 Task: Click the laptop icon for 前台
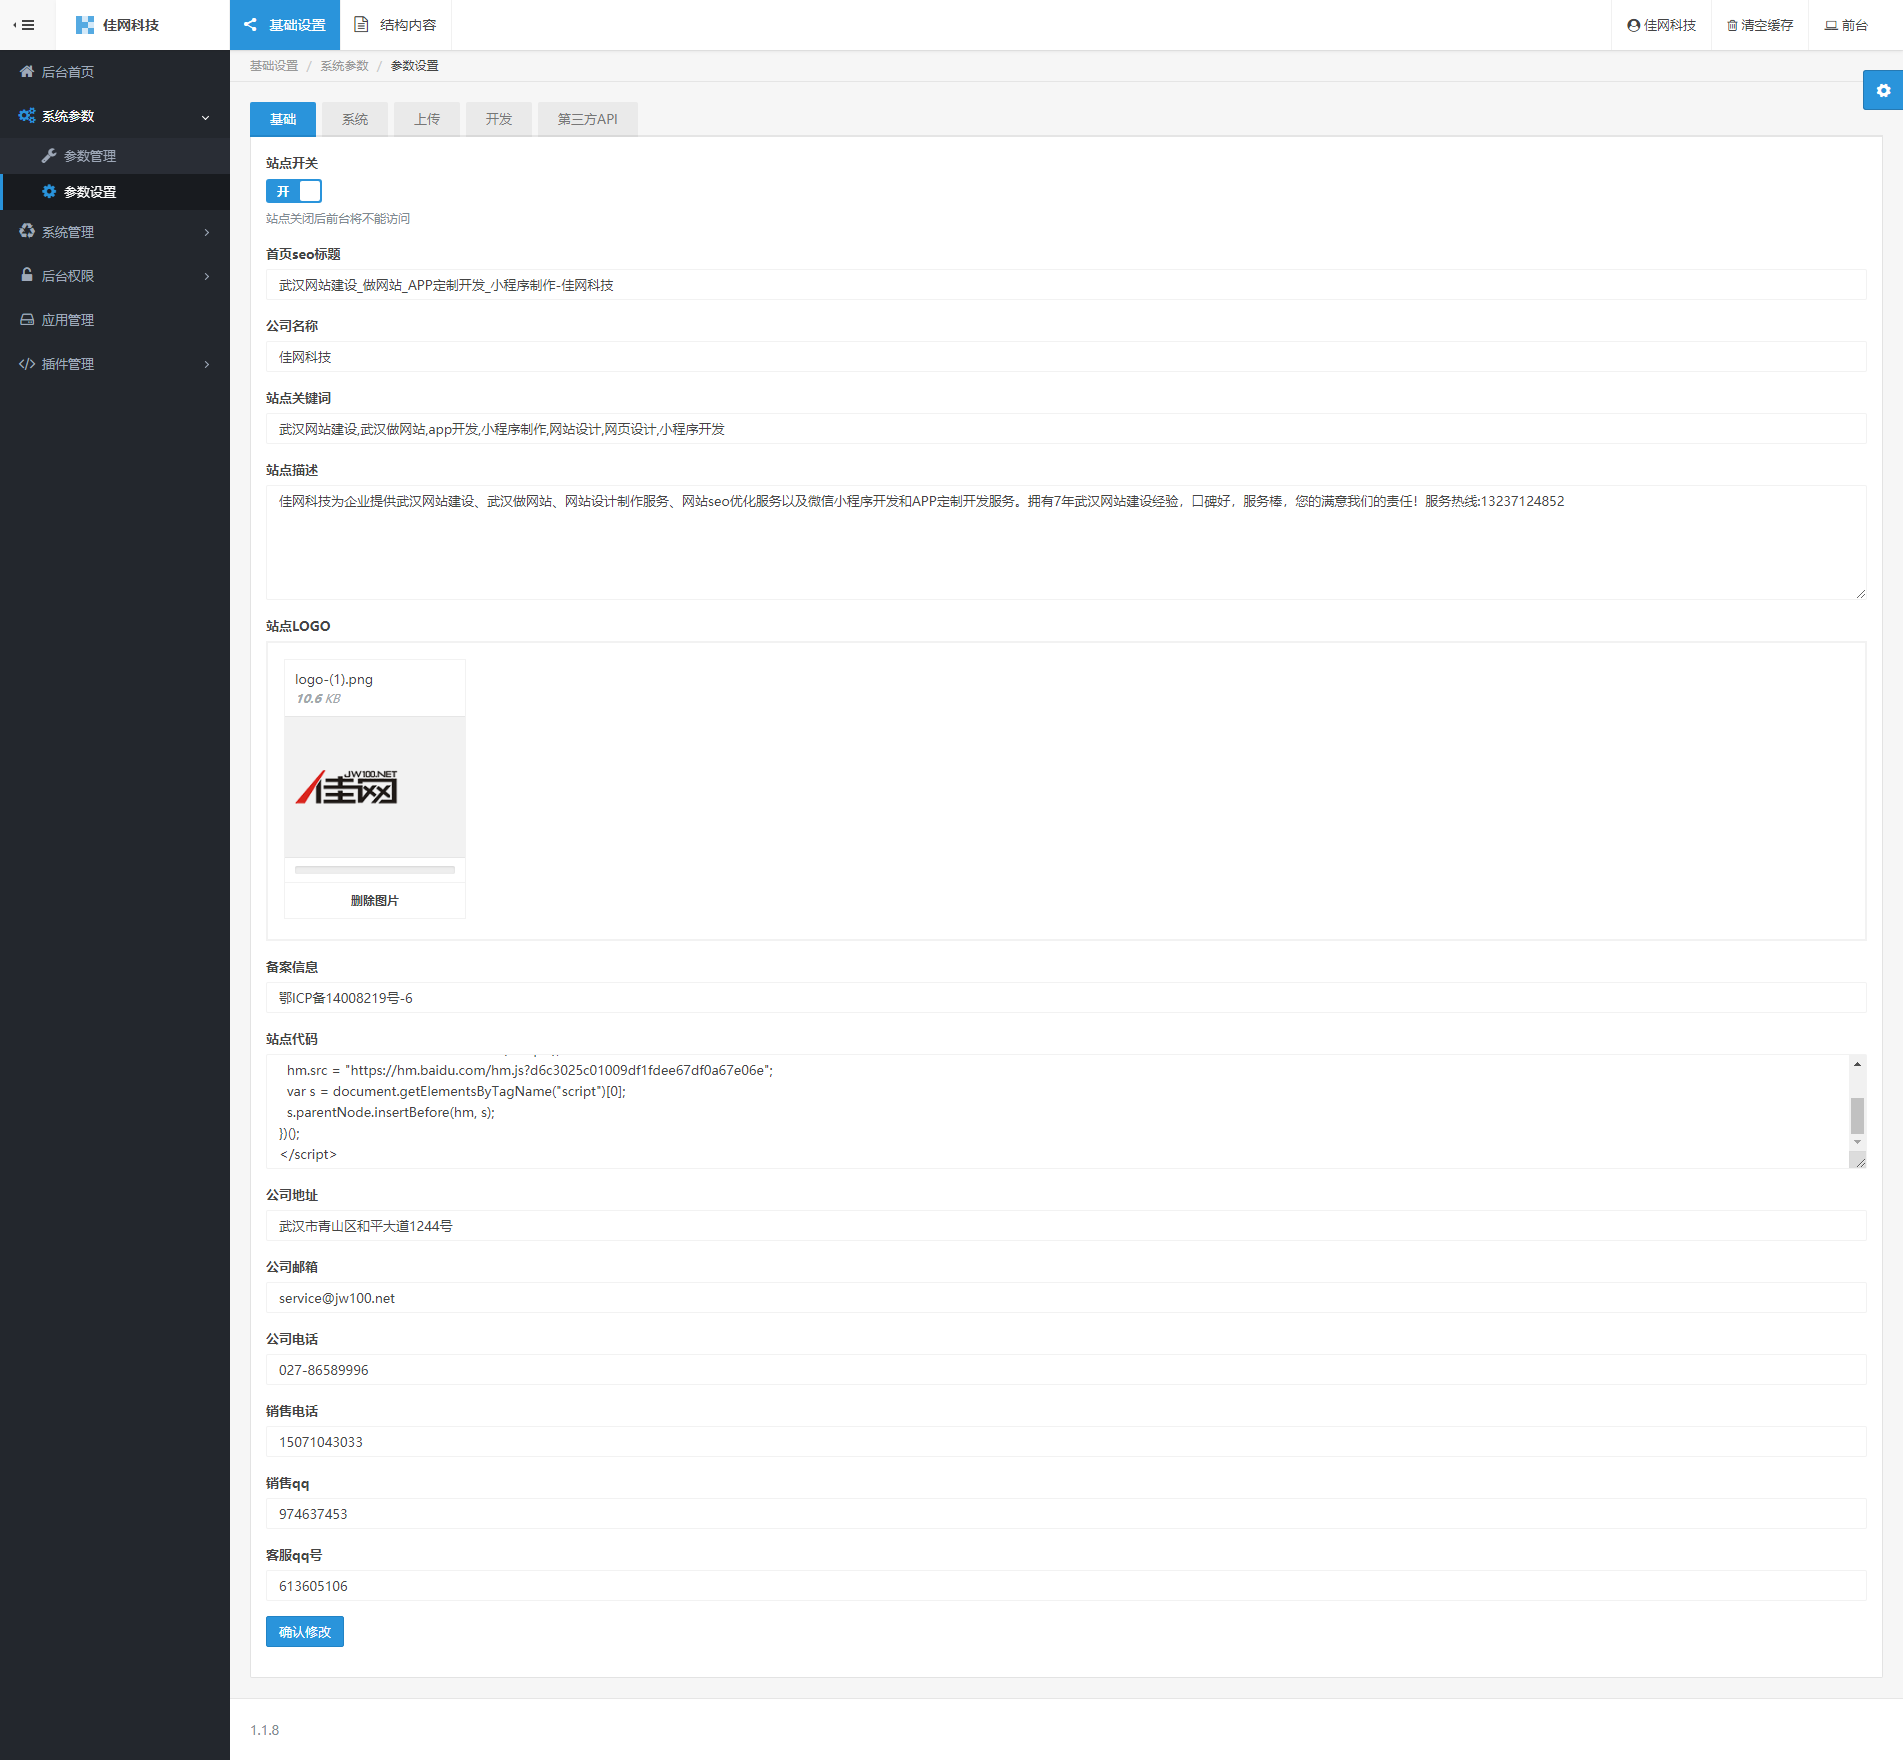(1831, 25)
